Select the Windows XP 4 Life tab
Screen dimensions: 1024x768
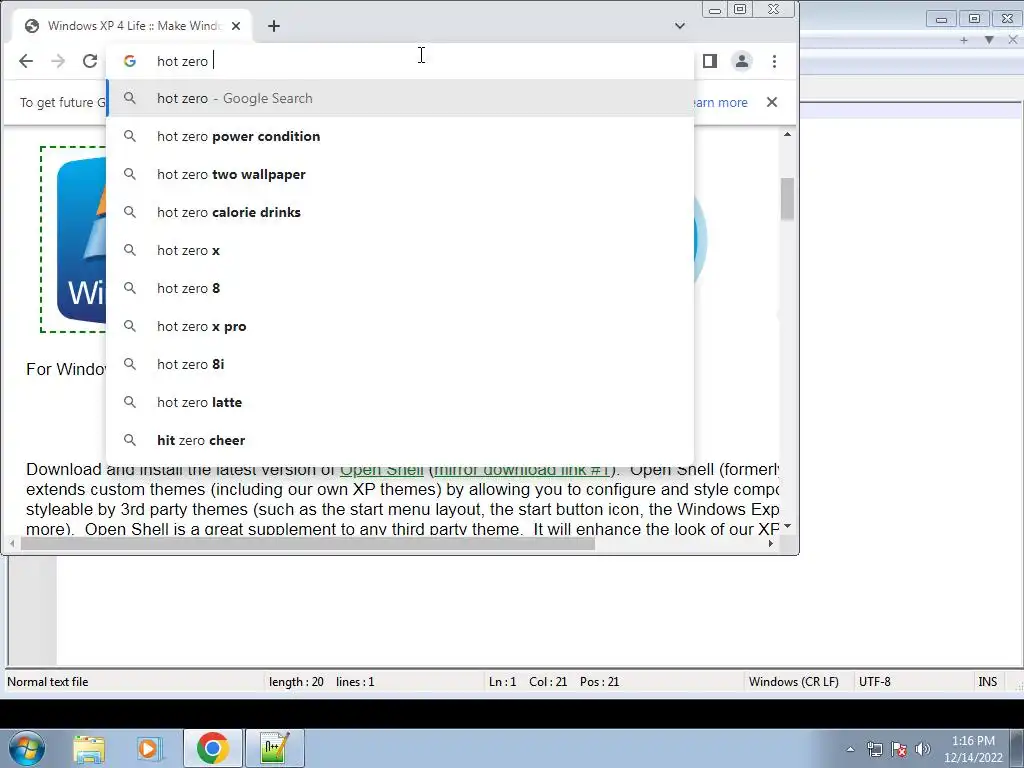[x=133, y=26]
